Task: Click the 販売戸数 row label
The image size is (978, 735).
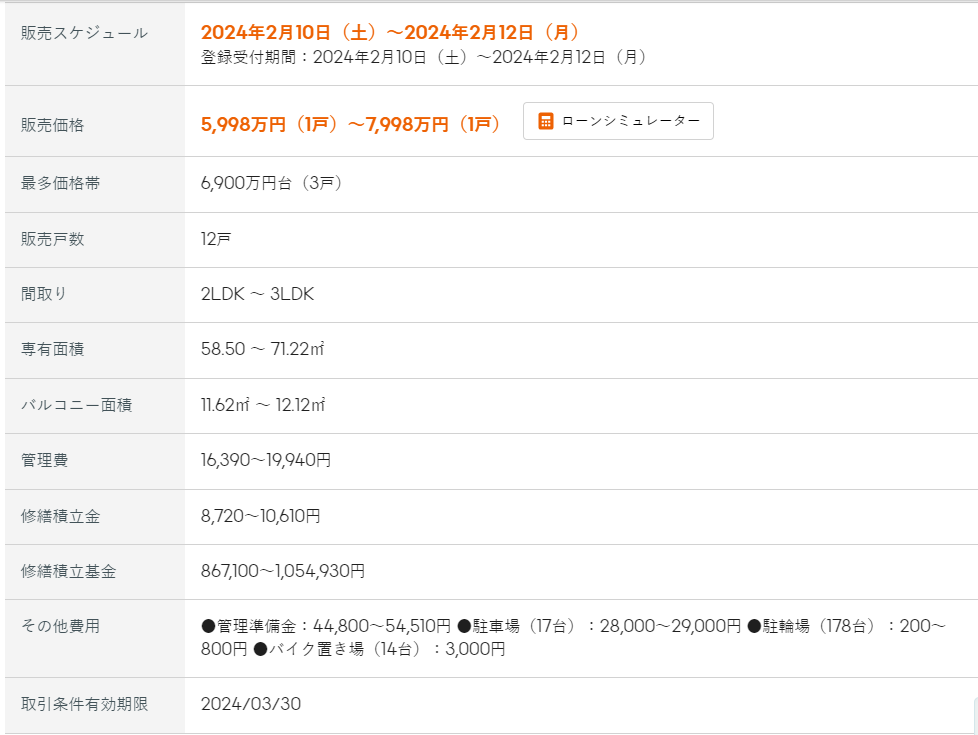Action: (x=52, y=239)
